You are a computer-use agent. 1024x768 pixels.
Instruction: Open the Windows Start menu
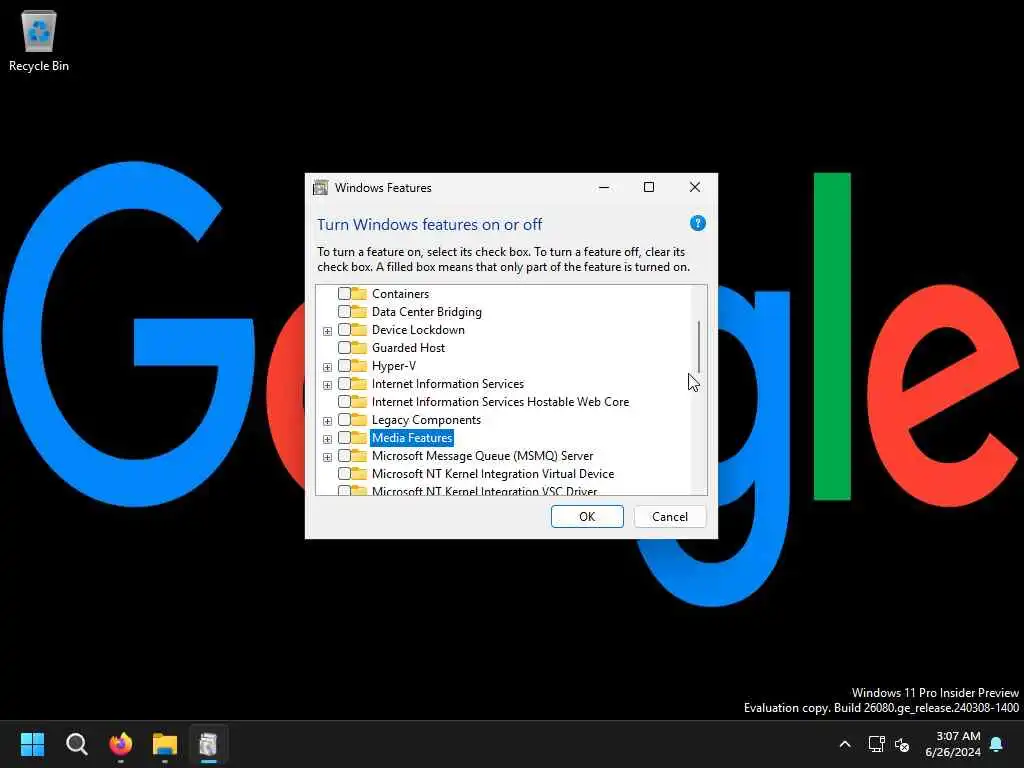32,744
